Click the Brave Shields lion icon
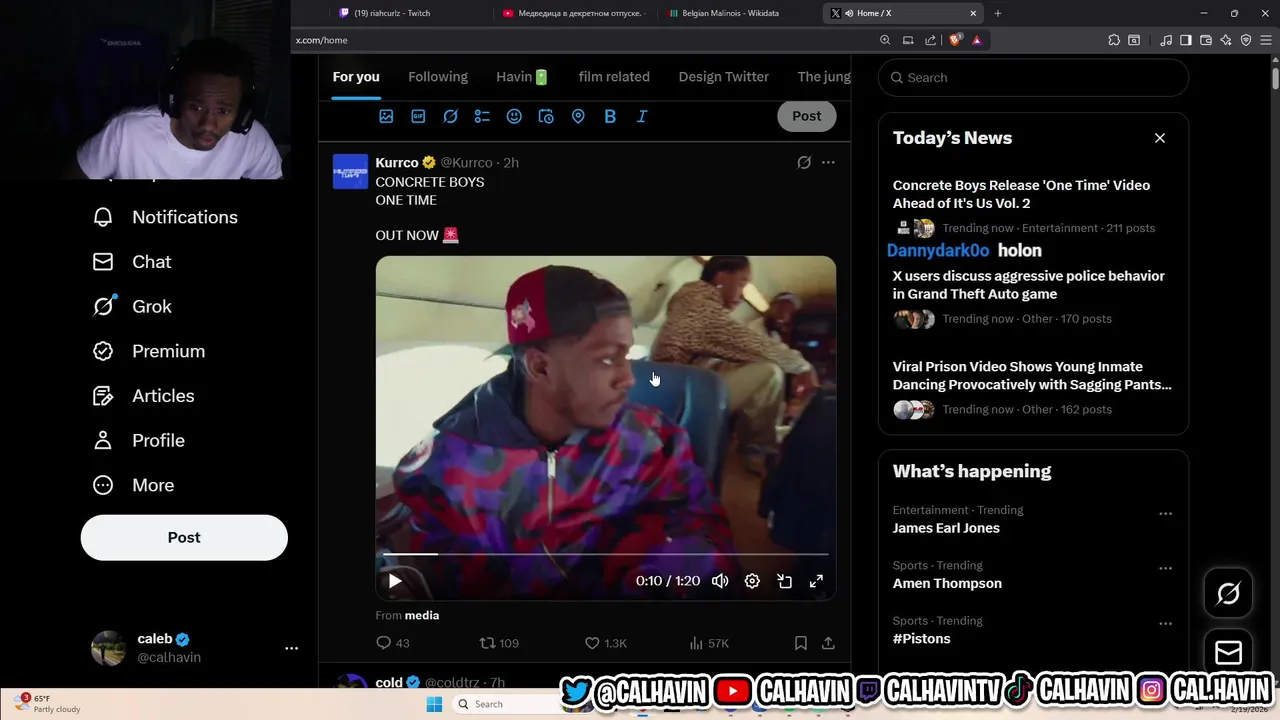This screenshot has width=1280, height=720. [x=956, y=40]
